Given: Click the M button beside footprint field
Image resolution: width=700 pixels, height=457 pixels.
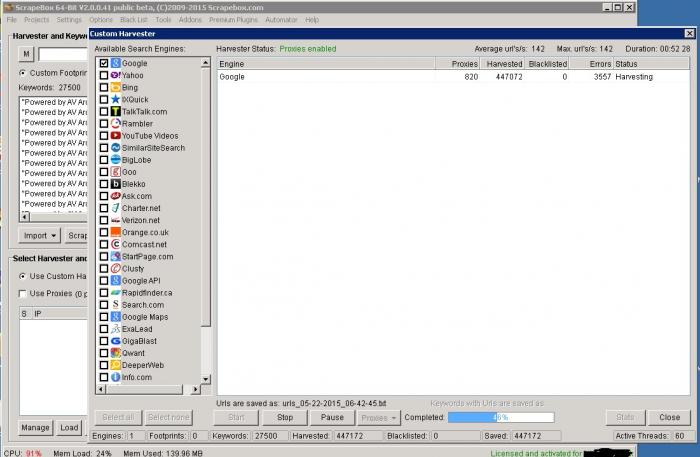Looking at the screenshot, I should click(x=26, y=54).
